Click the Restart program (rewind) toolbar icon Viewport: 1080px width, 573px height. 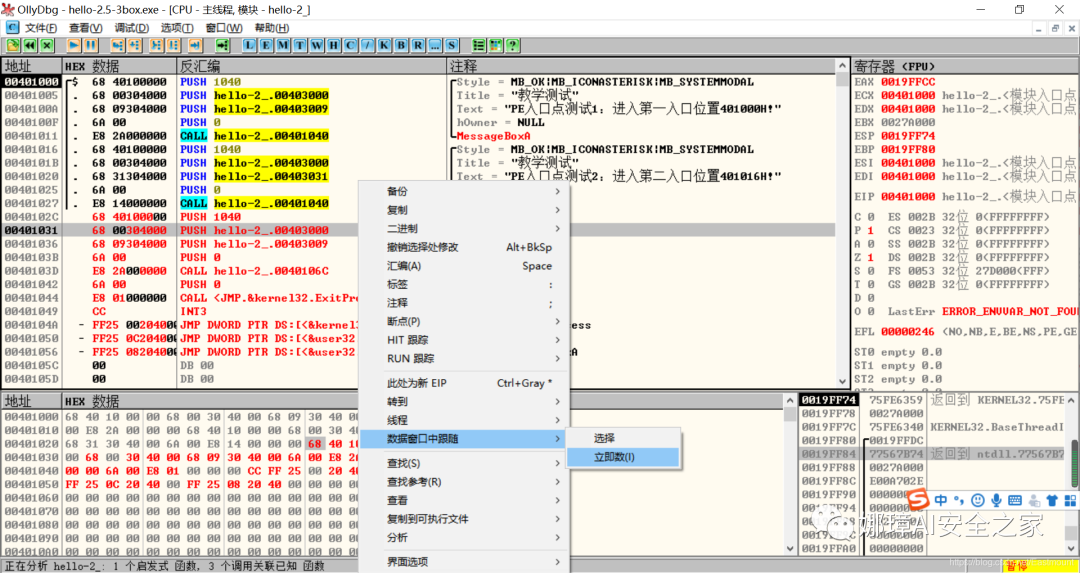point(30,45)
